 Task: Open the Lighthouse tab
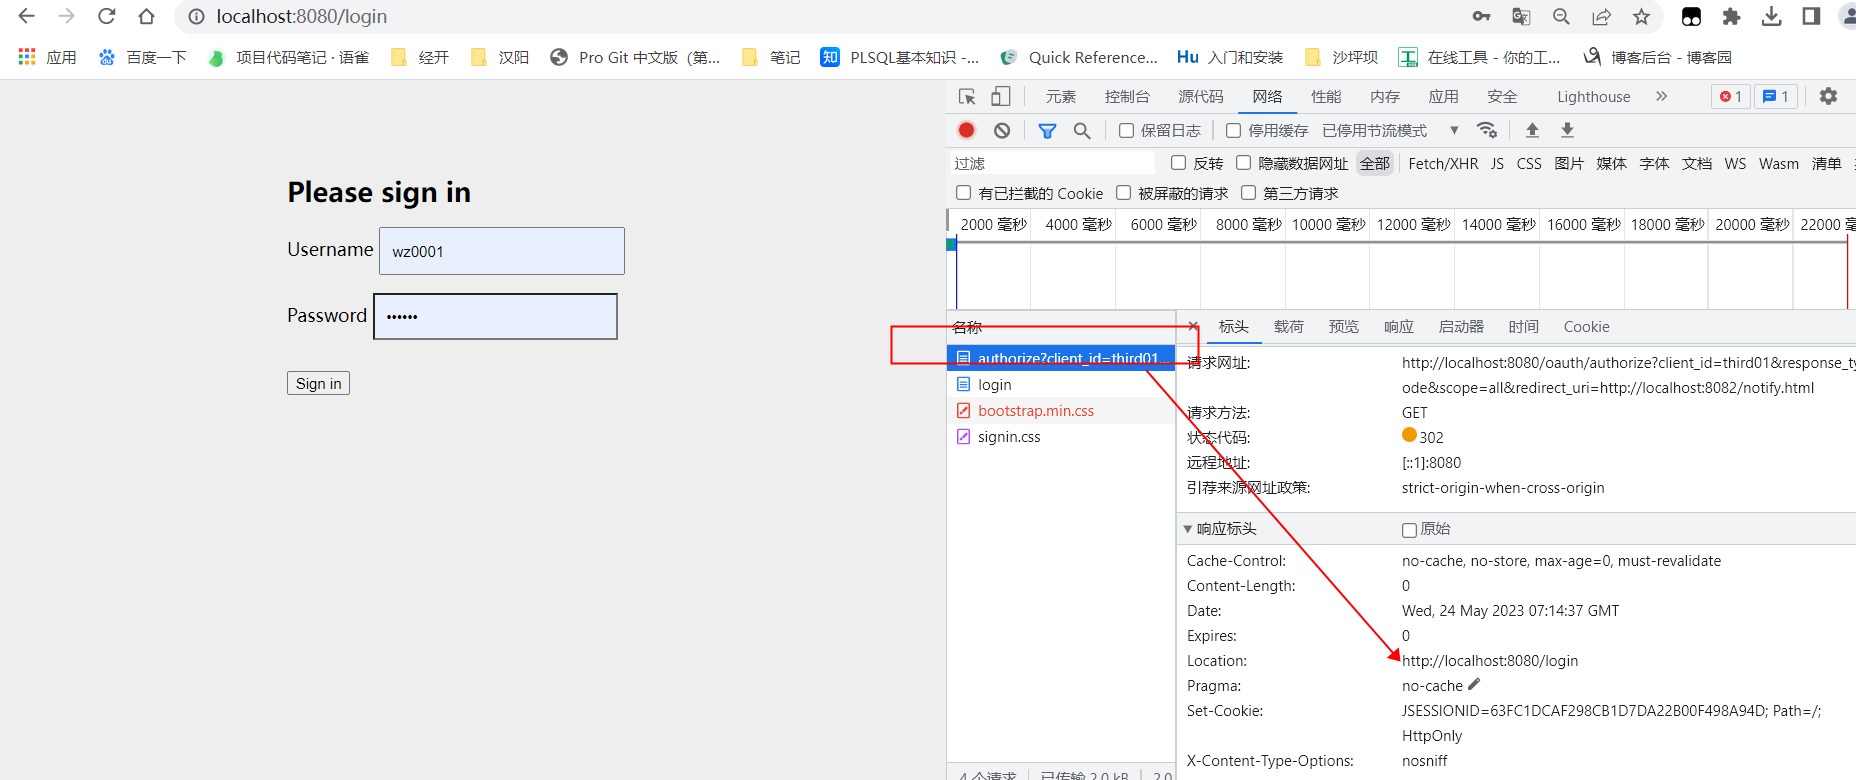coord(1593,96)
